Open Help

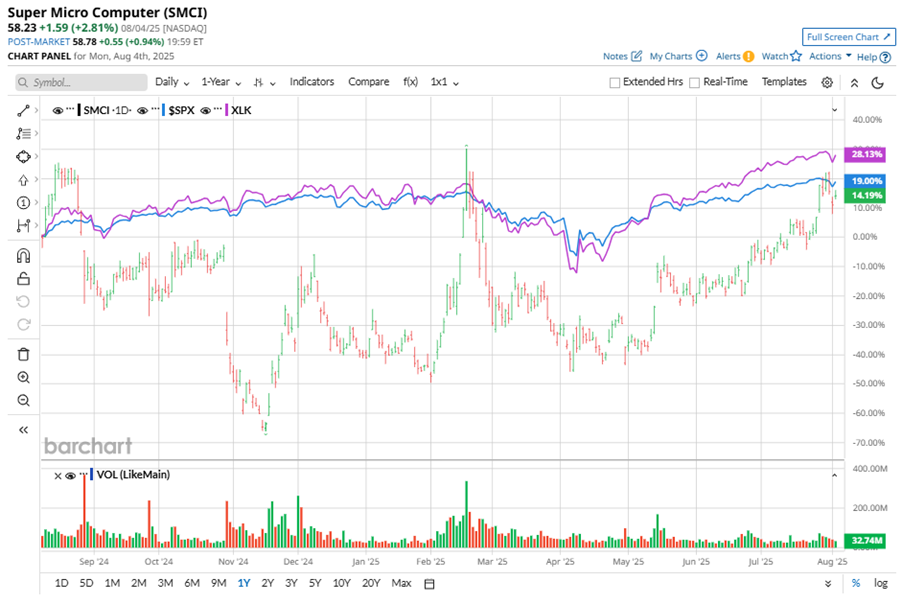click(x=874, y=57)
